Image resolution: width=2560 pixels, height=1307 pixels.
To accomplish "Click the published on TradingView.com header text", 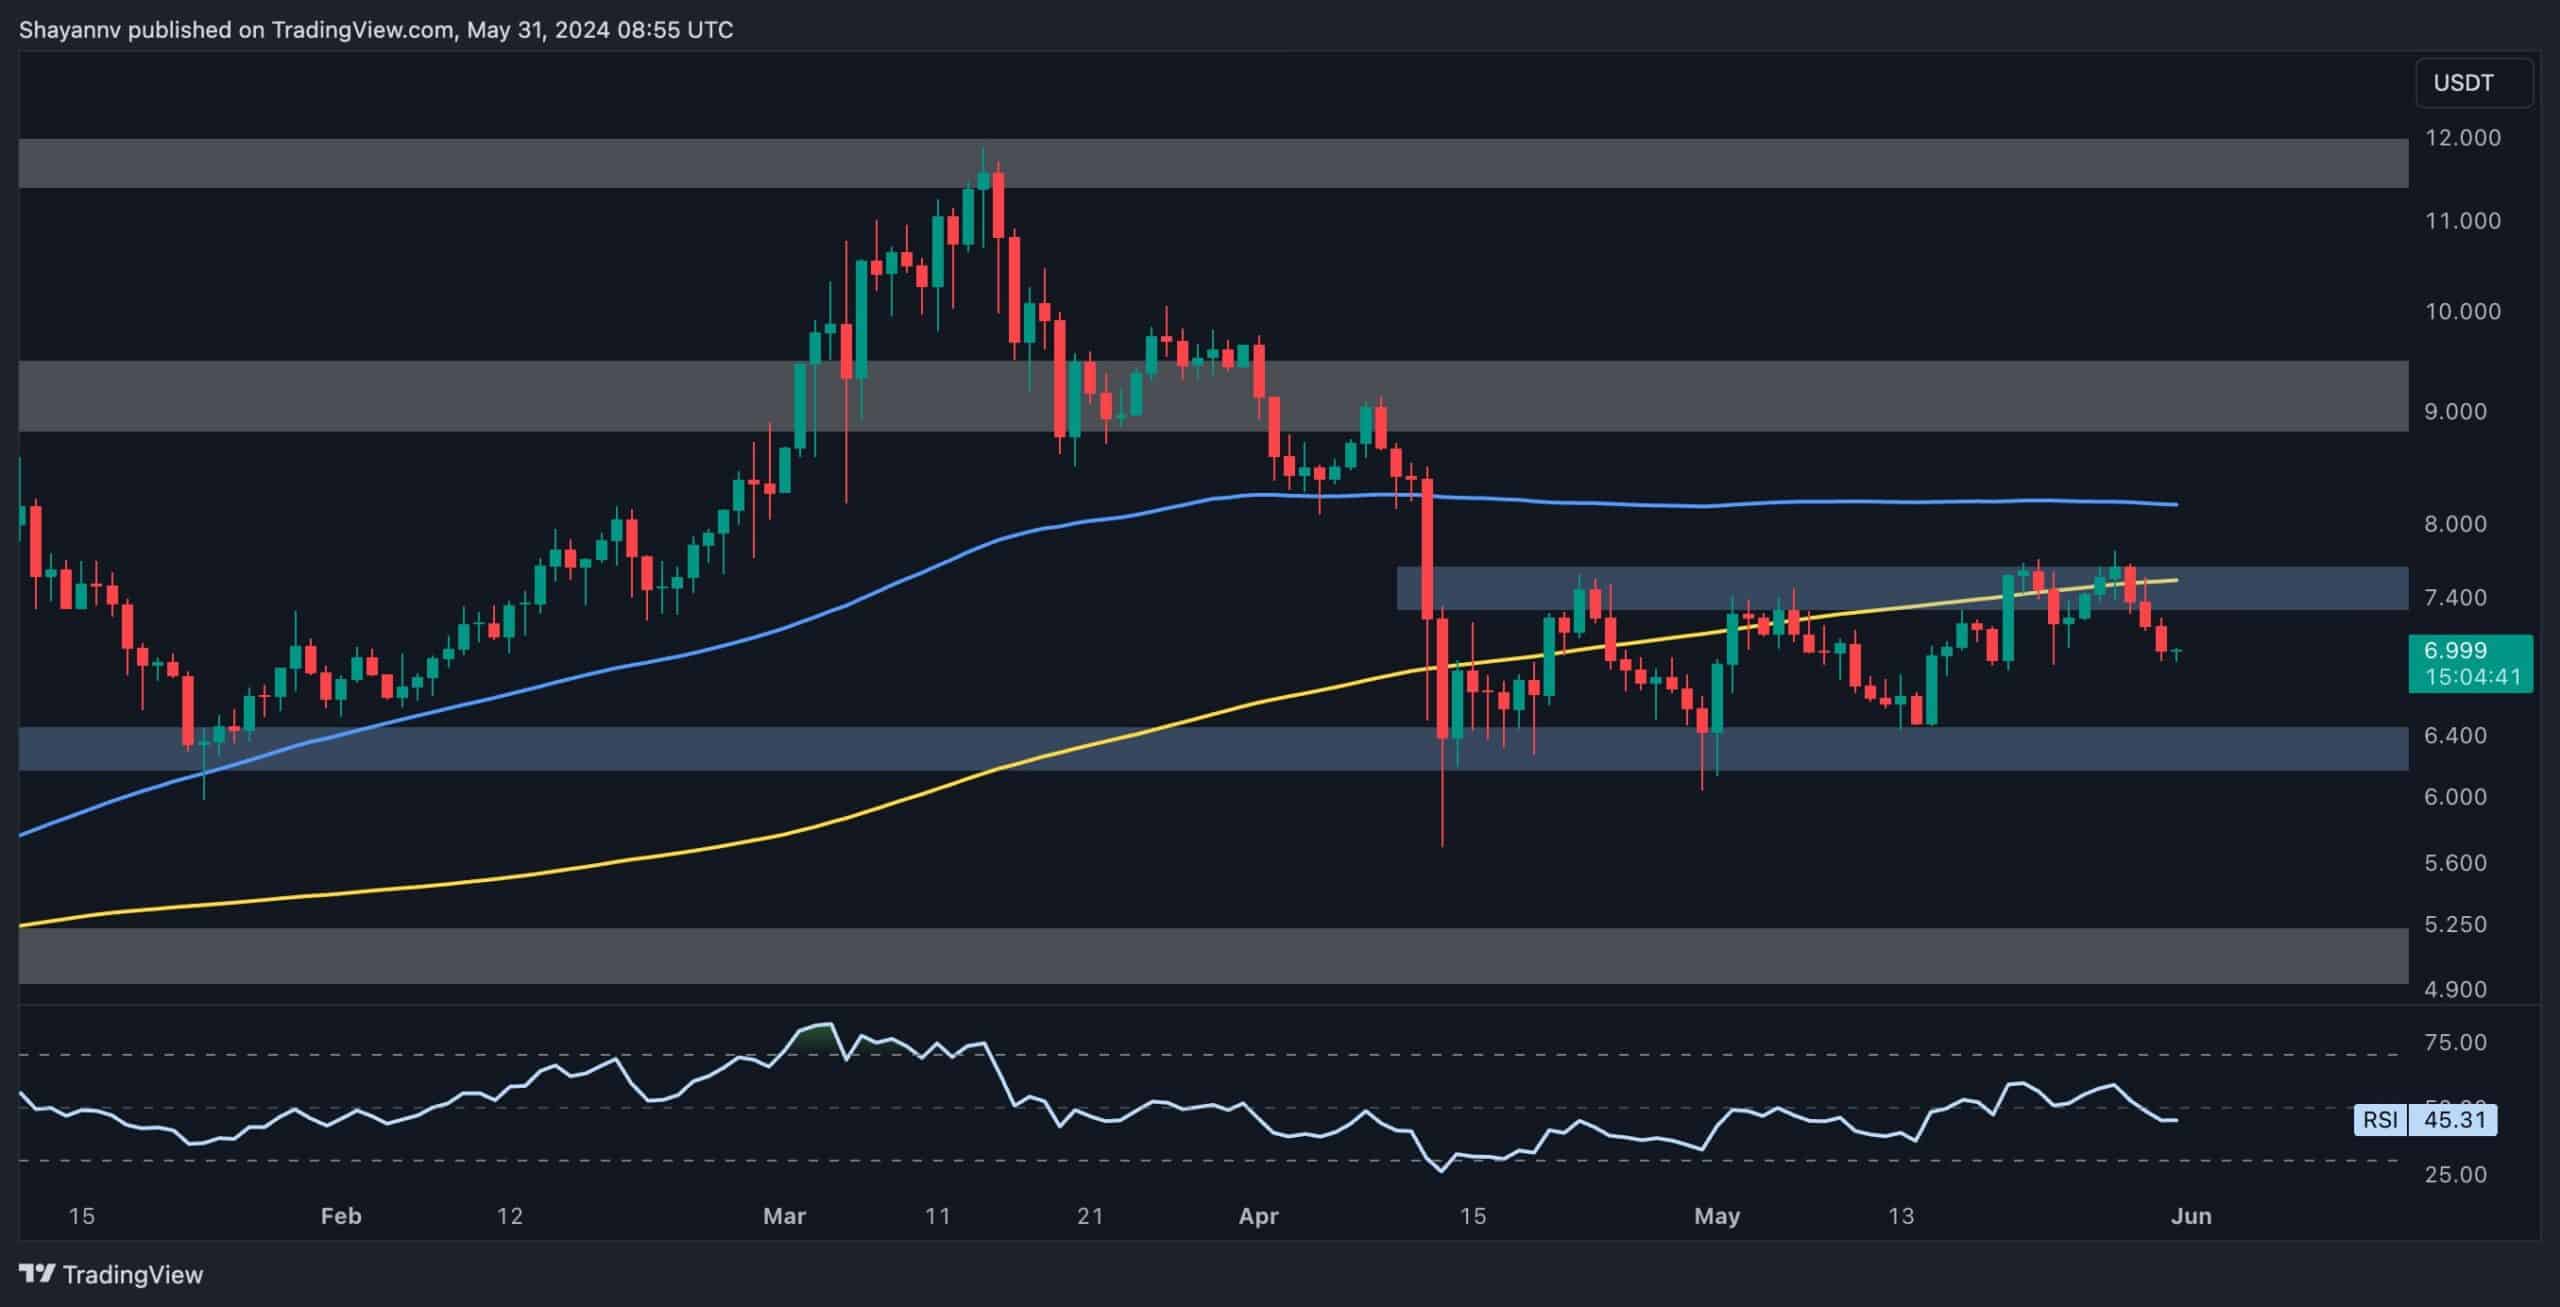I will coord(376,30).
